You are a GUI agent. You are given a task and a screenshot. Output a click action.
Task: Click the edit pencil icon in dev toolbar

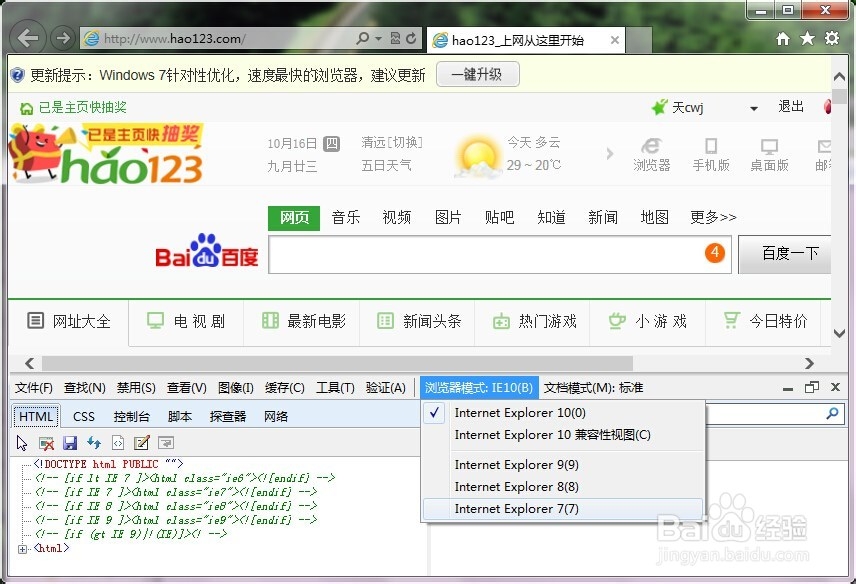[x=141, y=443]
